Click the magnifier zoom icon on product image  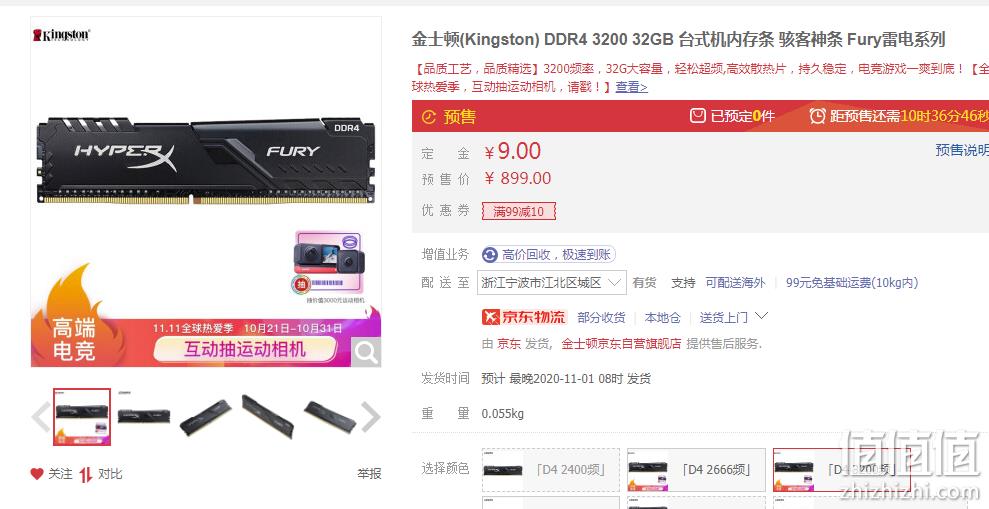pyautogui.click(x=366, y=352)
